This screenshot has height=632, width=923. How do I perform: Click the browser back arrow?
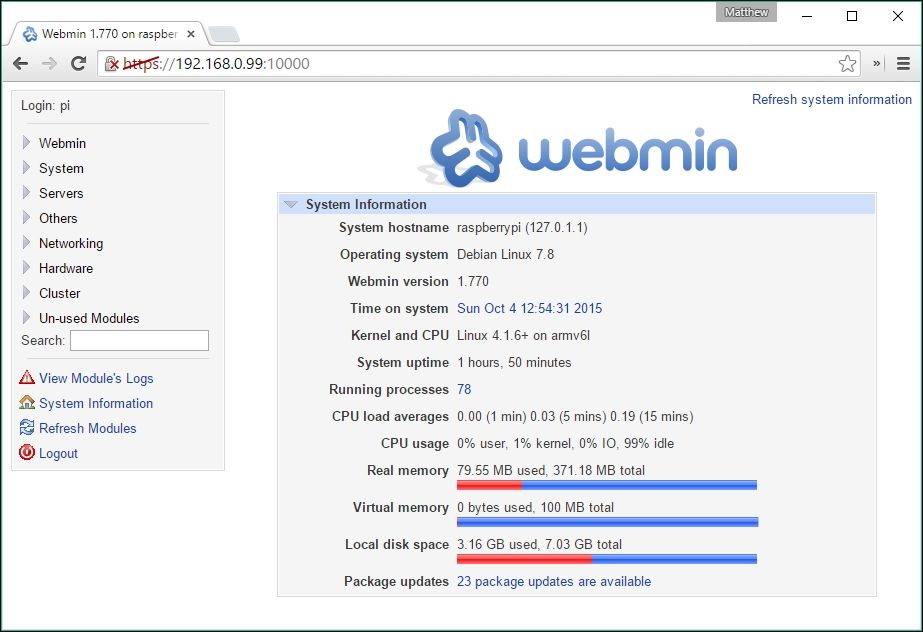[x=21, y=64]
